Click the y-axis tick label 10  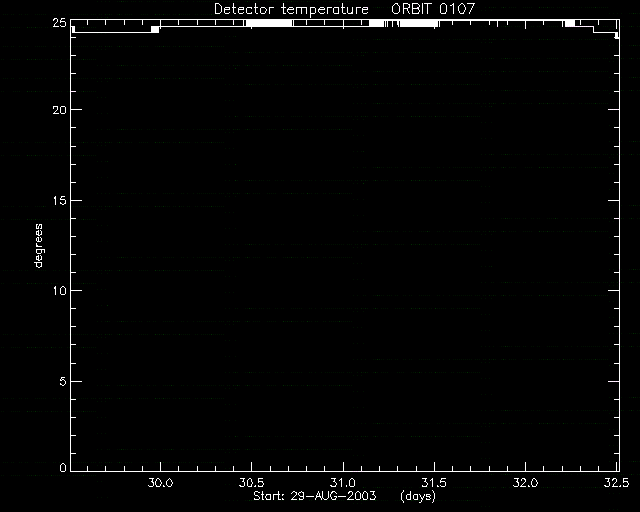click(x=60, y=291)
